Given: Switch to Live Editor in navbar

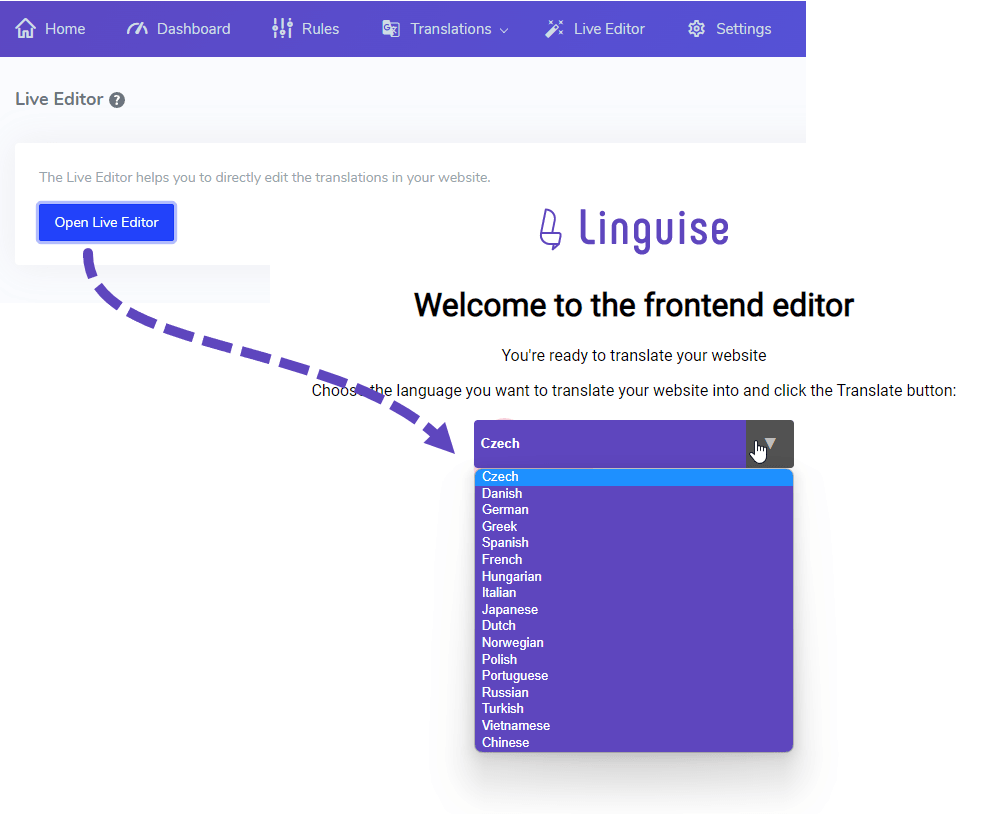Looking at the screenshot, I should click(x=595, y=29).
